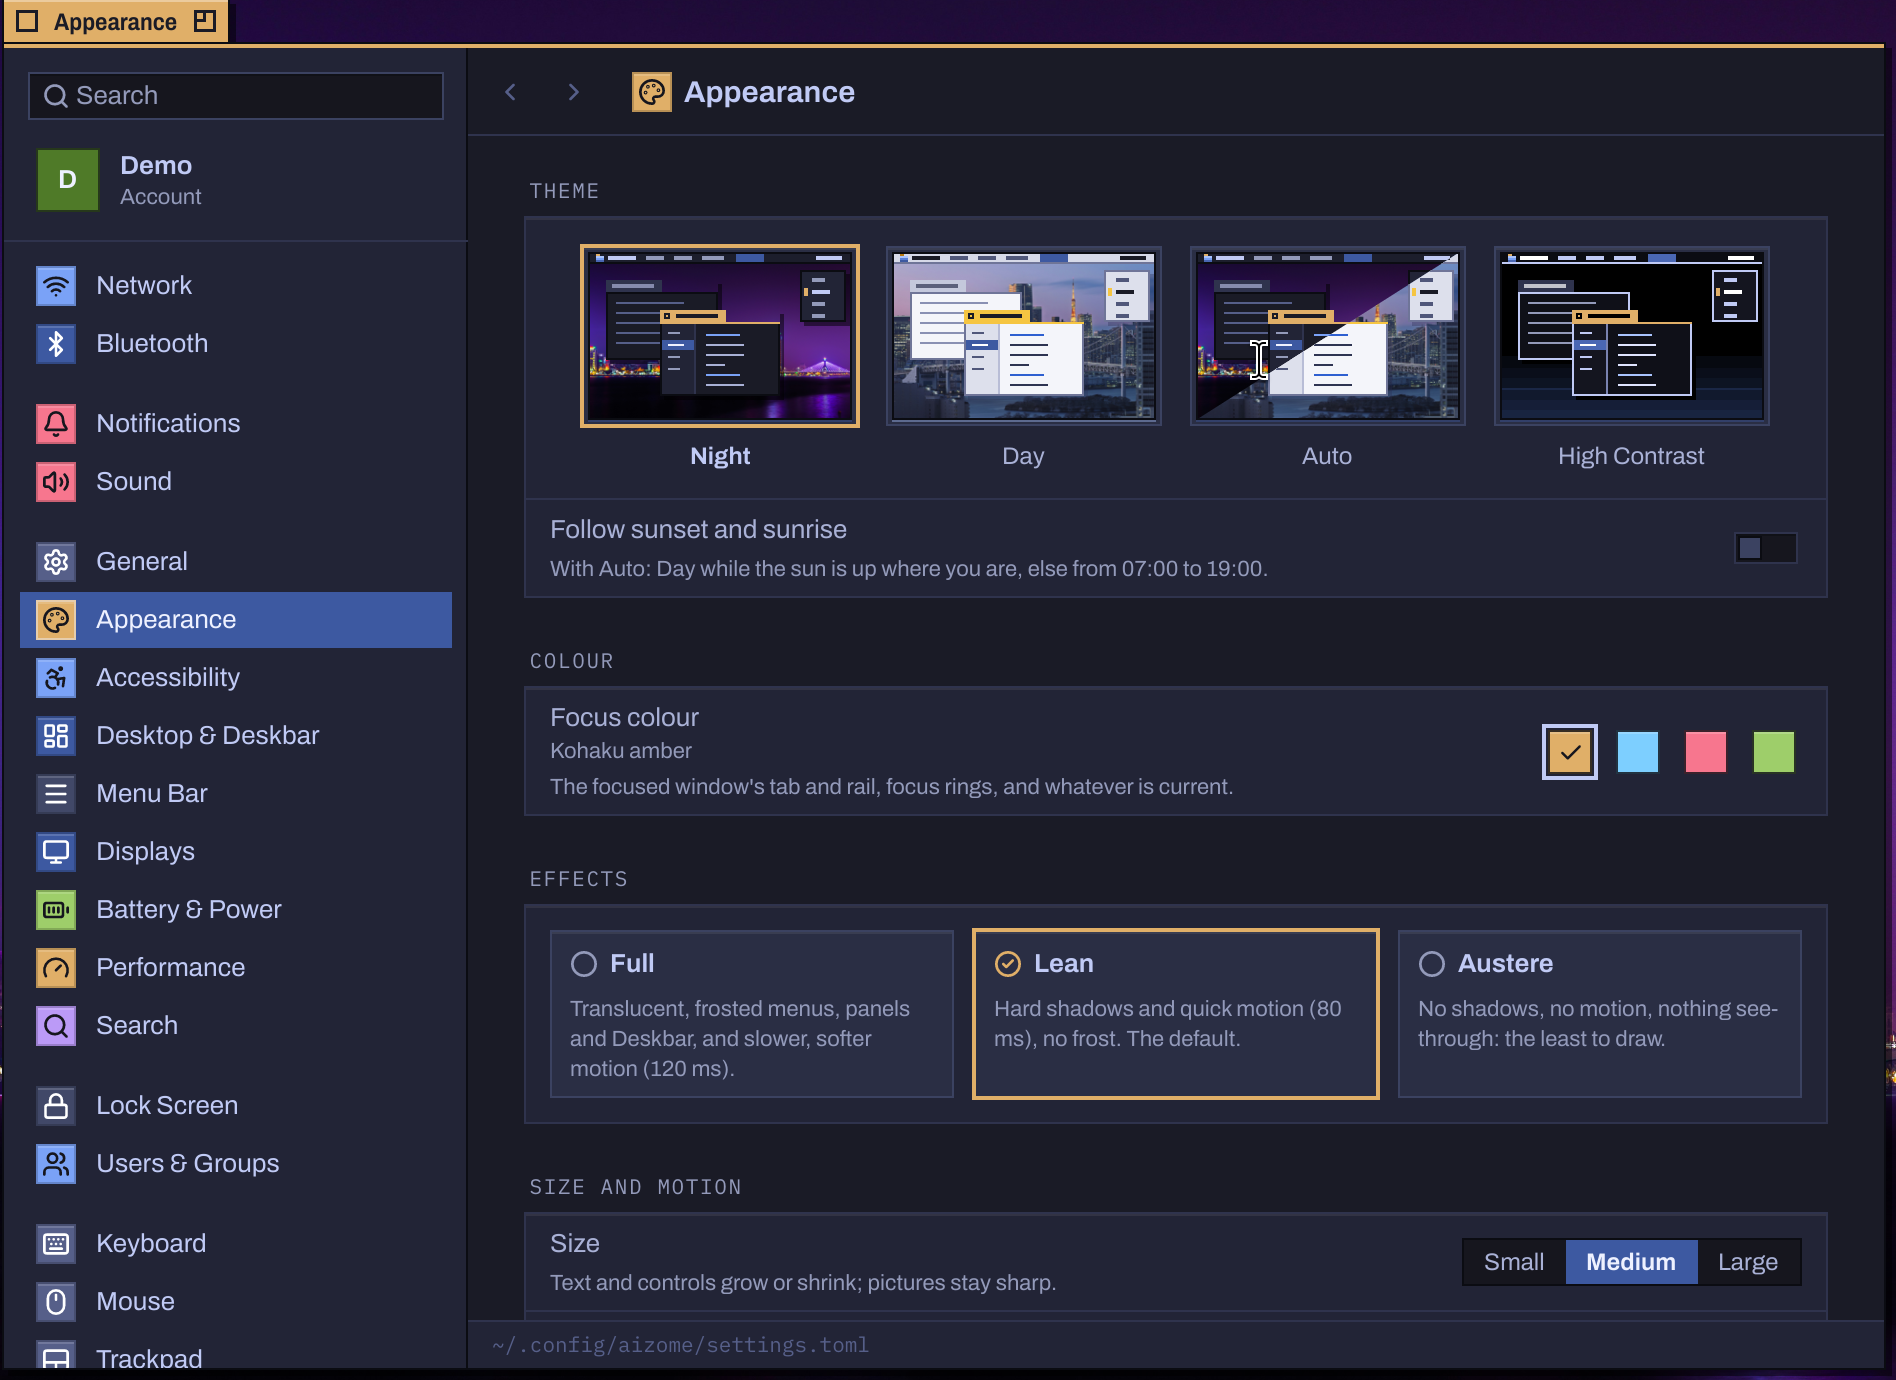
Task: Click the Bluetooth icon in sidebar
Action: click(56, 344)
